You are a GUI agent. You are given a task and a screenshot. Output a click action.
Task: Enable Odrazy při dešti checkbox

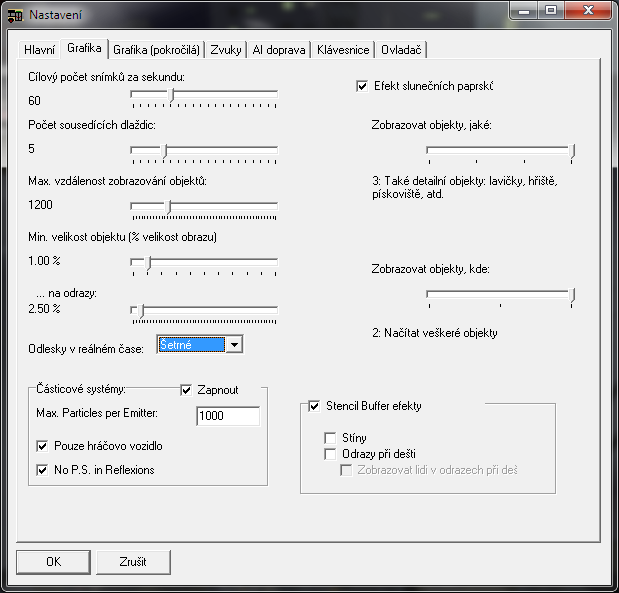(x=330, y=454)
